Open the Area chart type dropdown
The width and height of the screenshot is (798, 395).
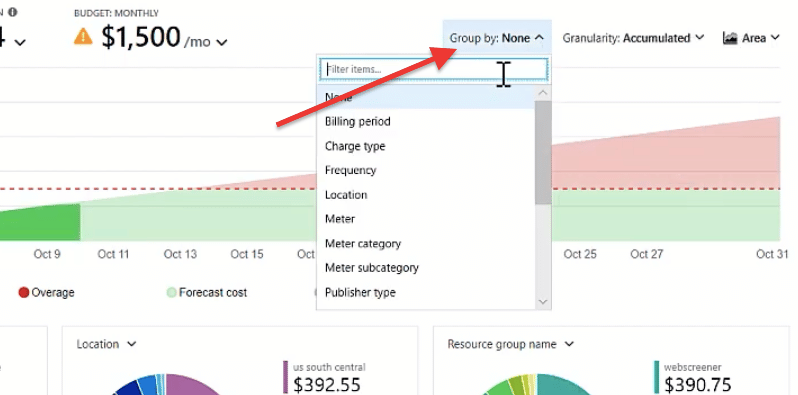coord(752,38)
